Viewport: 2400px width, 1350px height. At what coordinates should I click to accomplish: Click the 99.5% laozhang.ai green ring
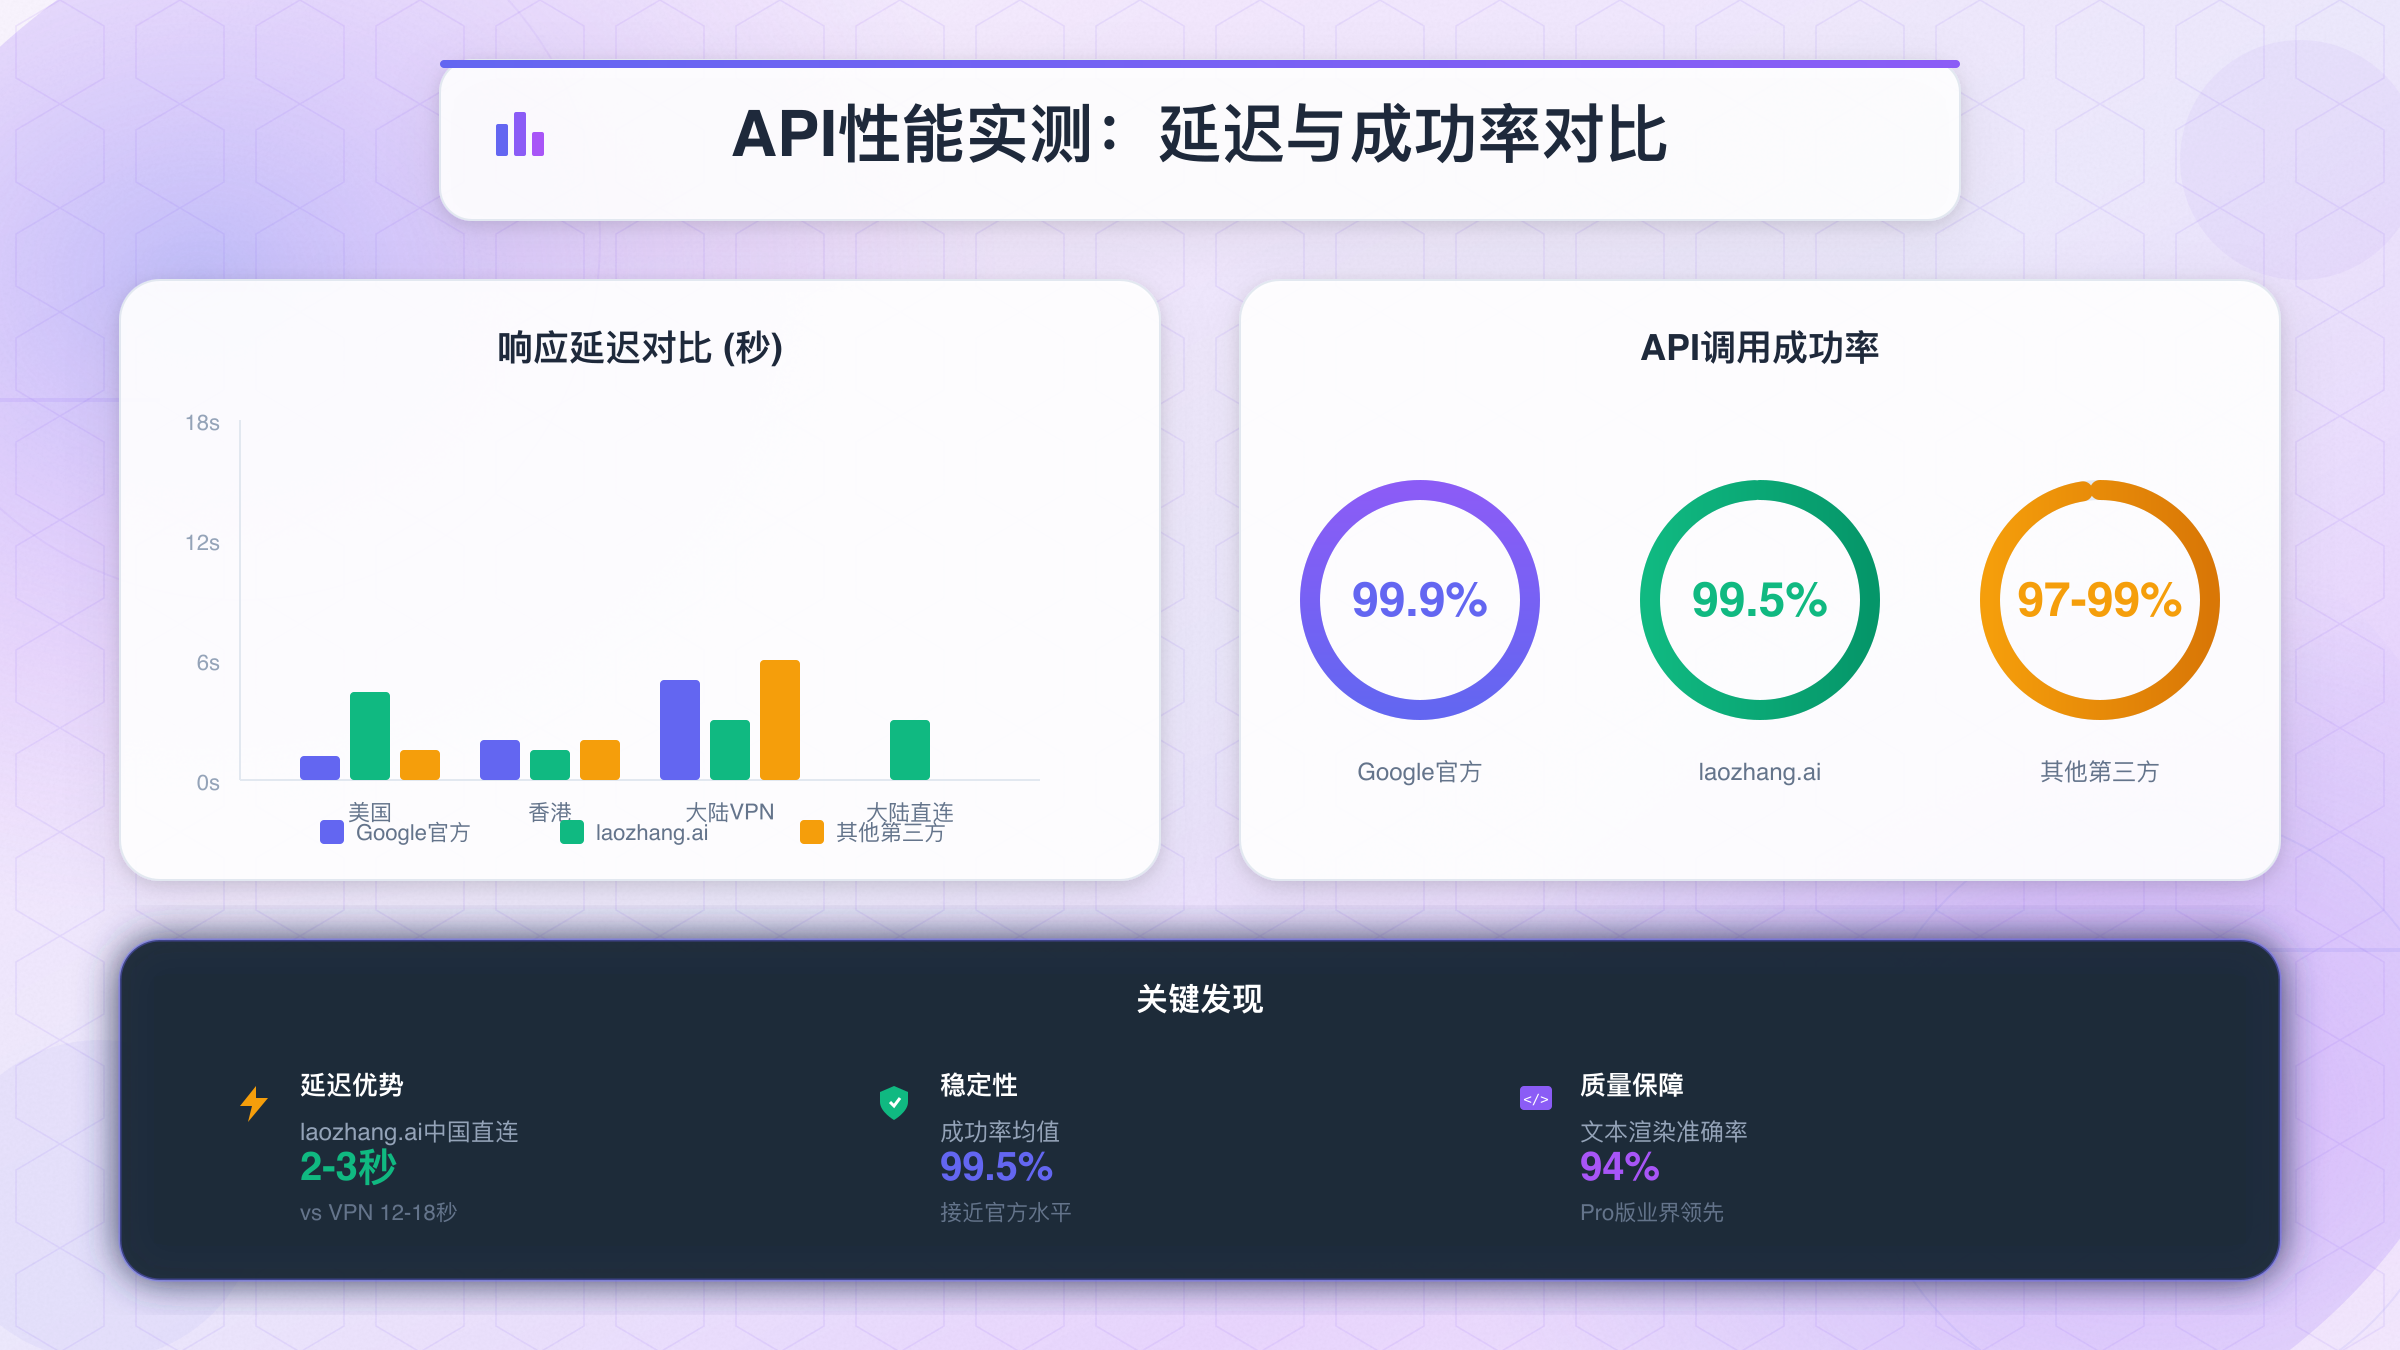[x=1759, y=600]
